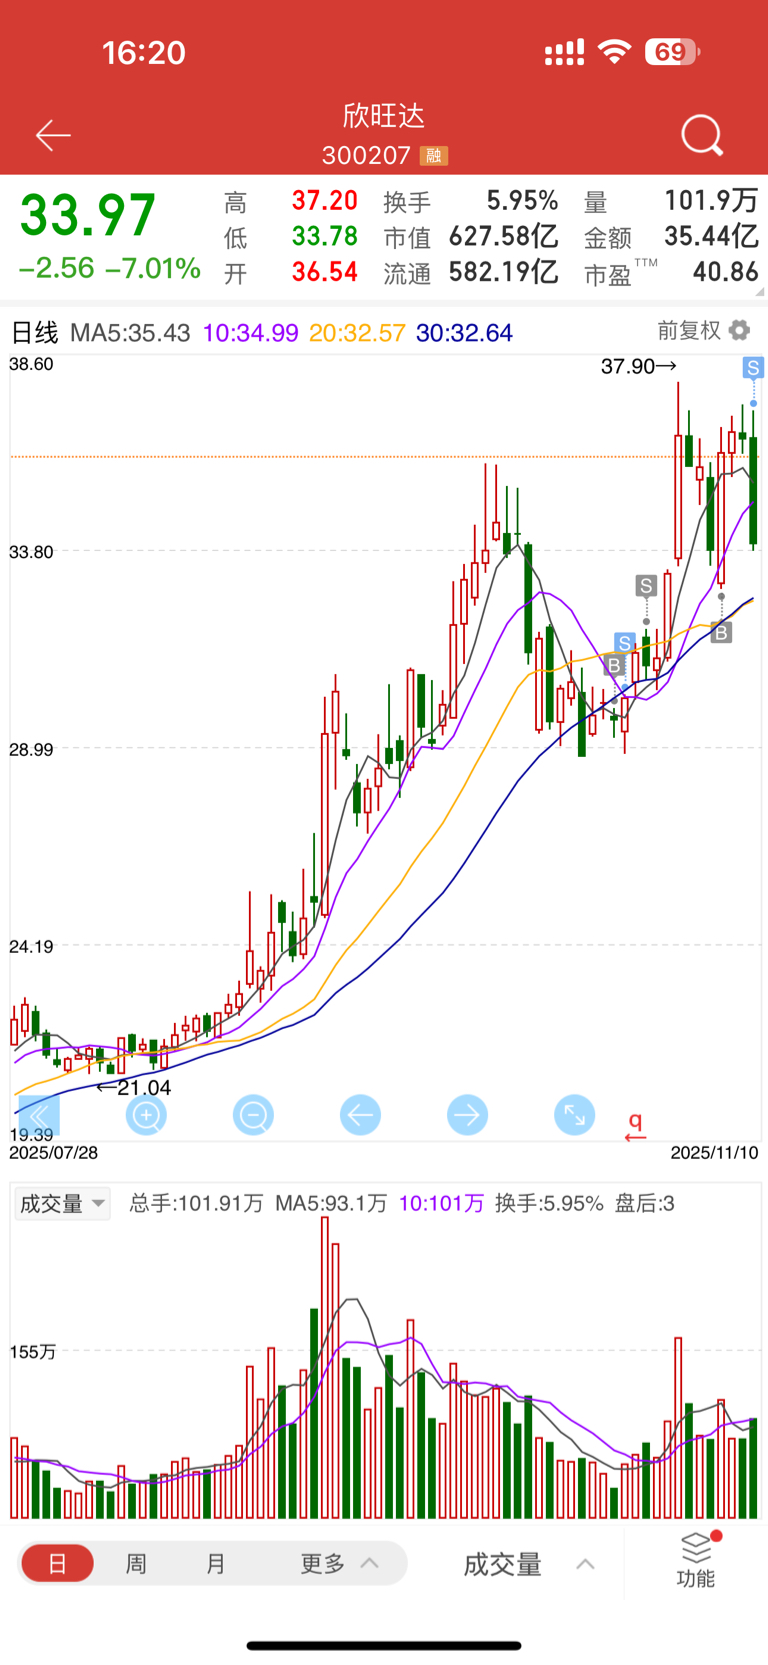The height and width of the screenshot is (1665, 768).
Task: Tap the 24.19 price axis label
Action: (x=31, y=946)
